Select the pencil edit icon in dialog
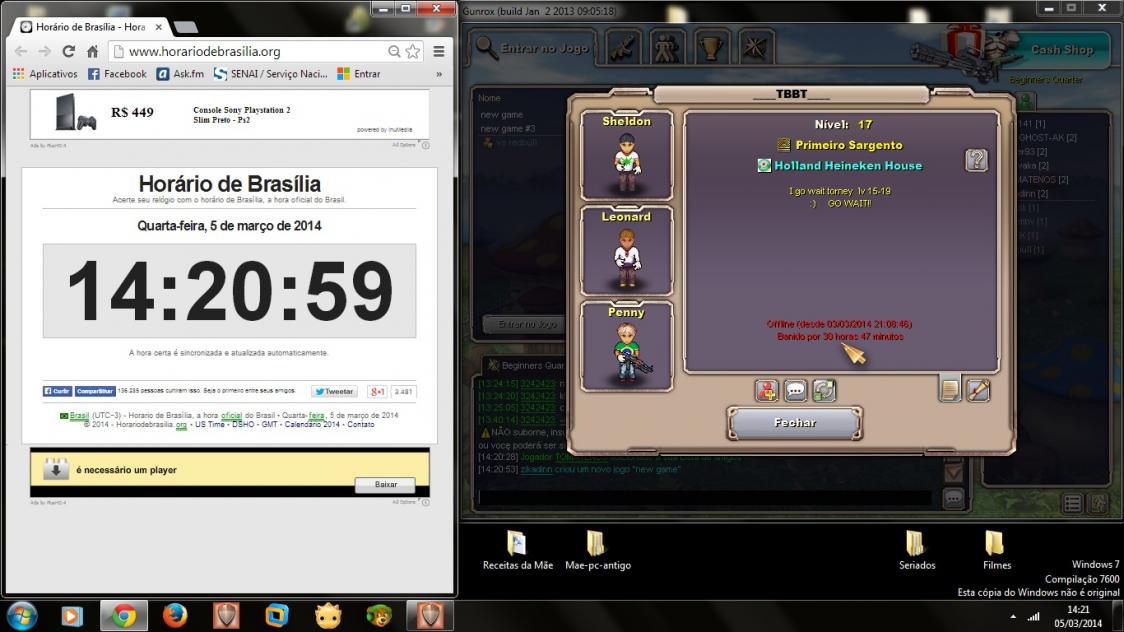This screenshot has width=1124, height=632. point(978,390)
